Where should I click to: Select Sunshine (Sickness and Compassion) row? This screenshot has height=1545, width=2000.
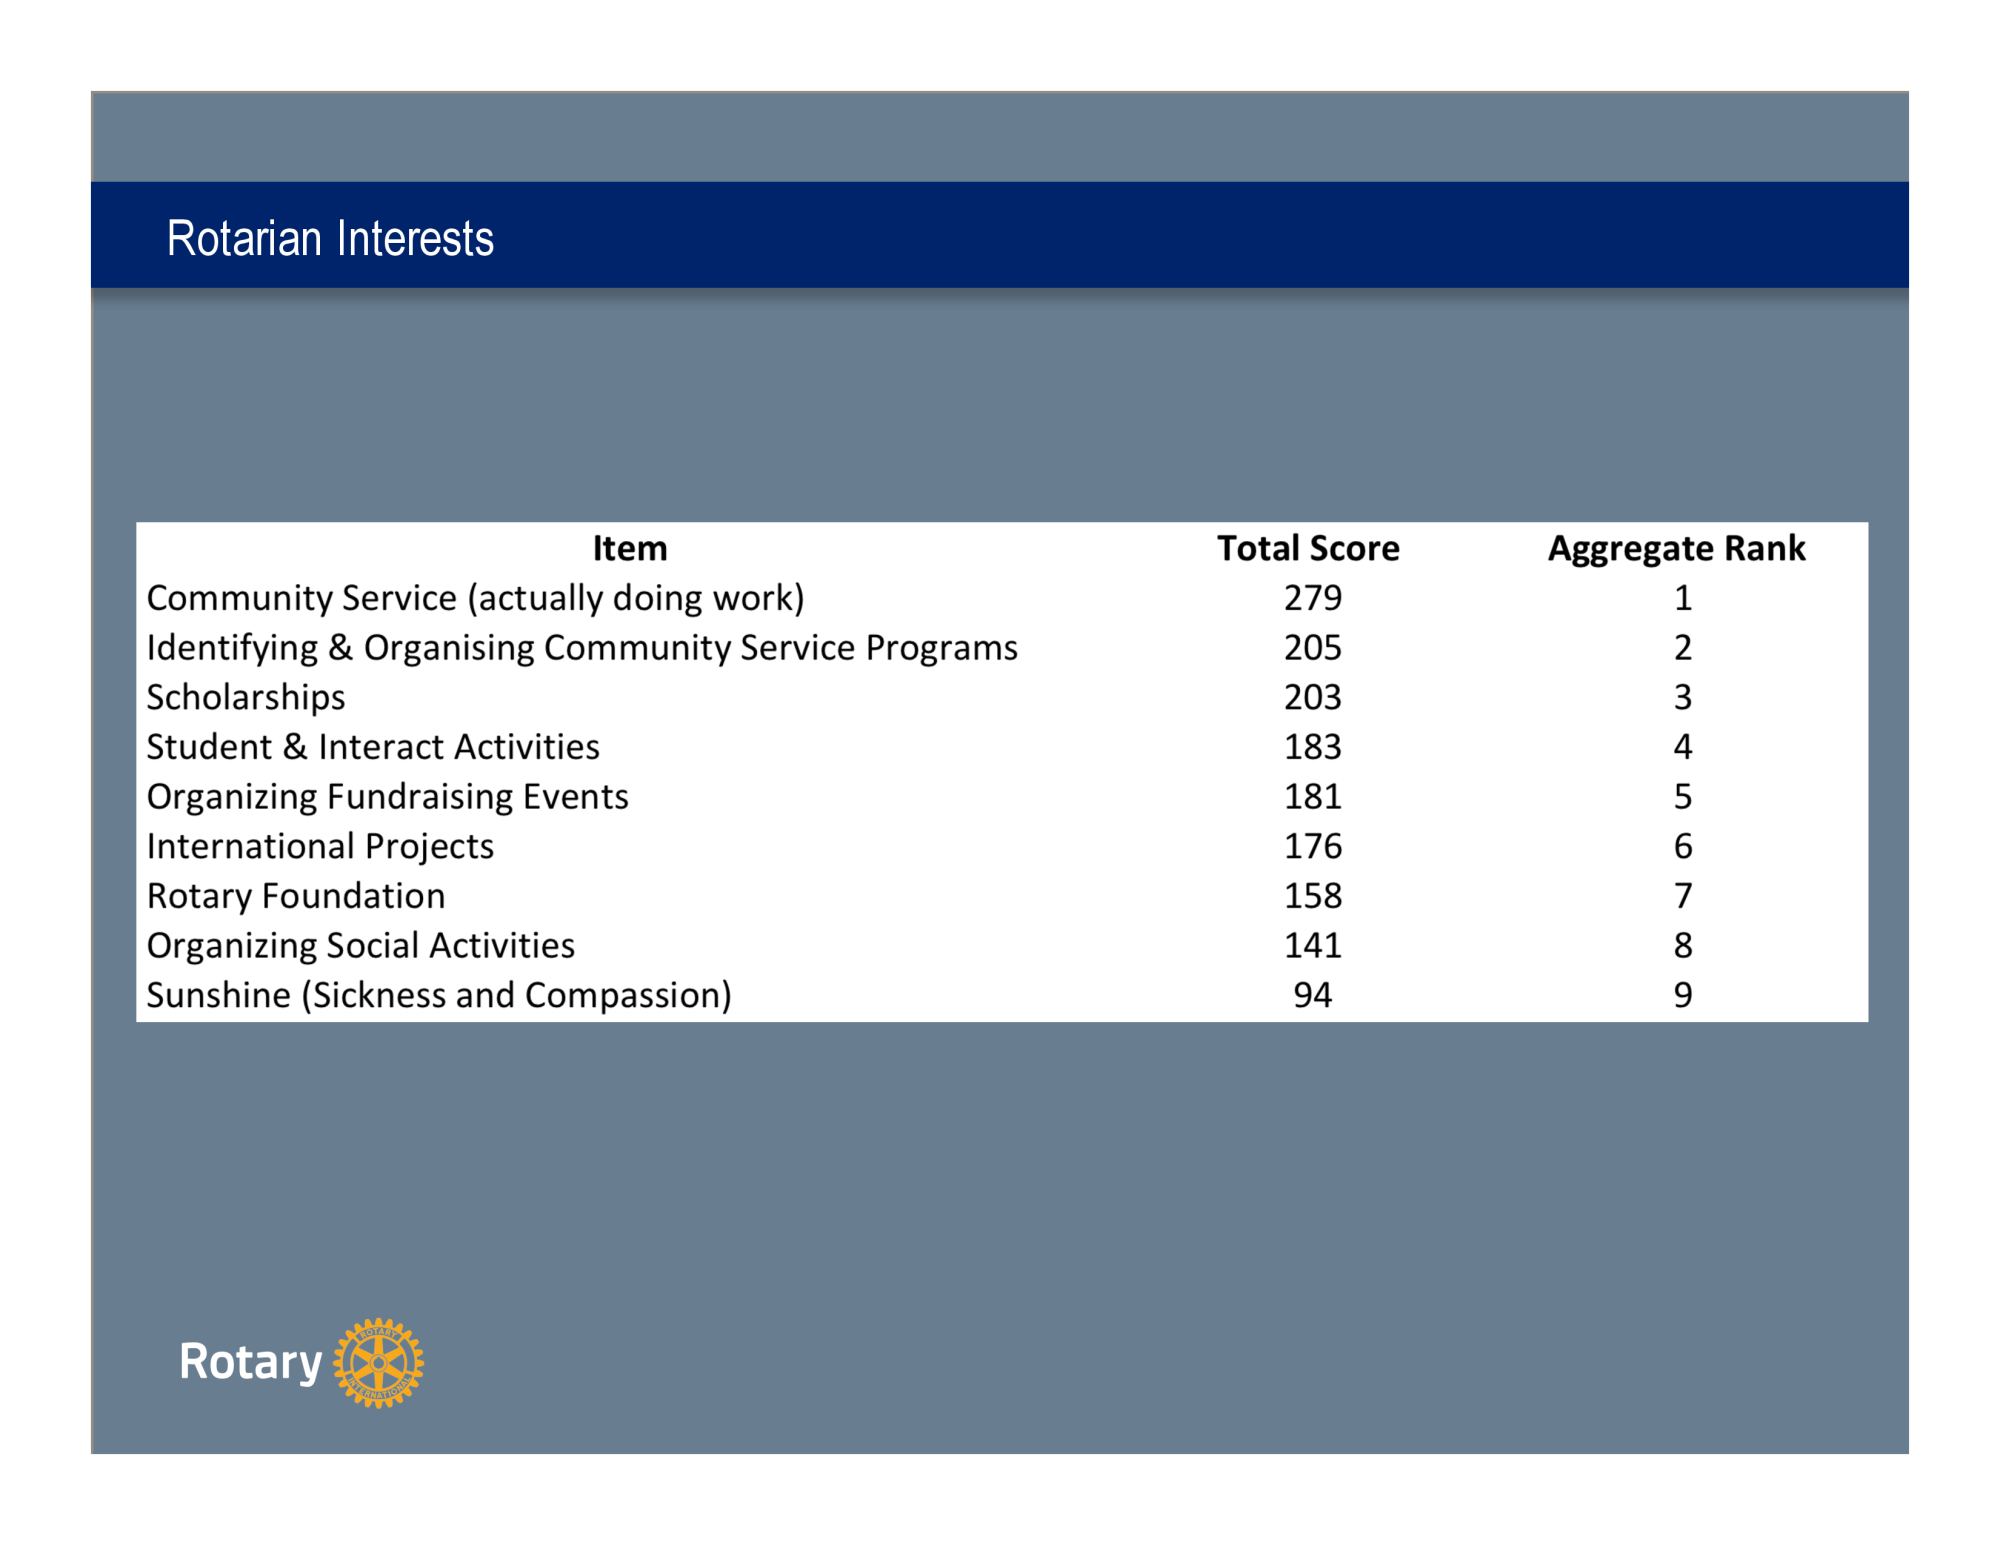(439, 995)
